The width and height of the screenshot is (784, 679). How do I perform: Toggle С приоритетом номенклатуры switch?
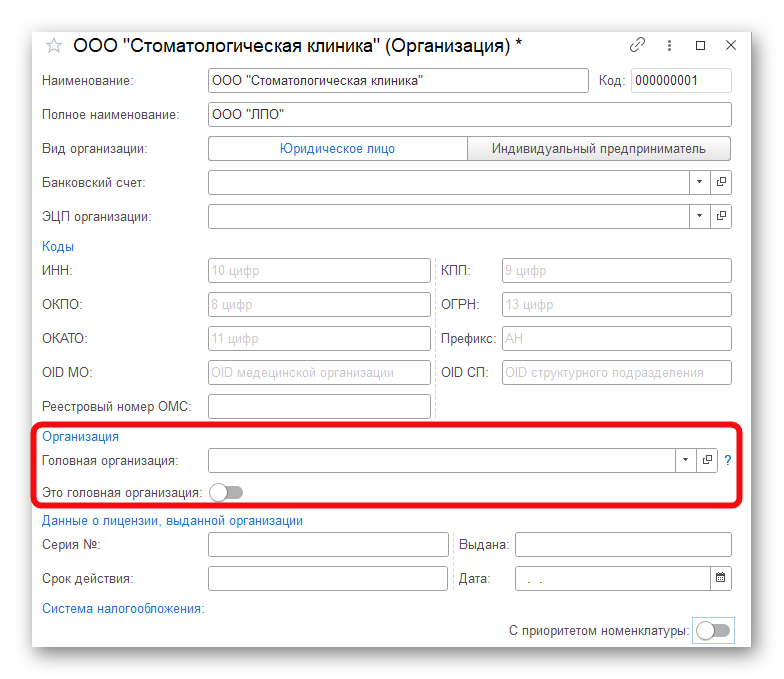tap(714, 630)
